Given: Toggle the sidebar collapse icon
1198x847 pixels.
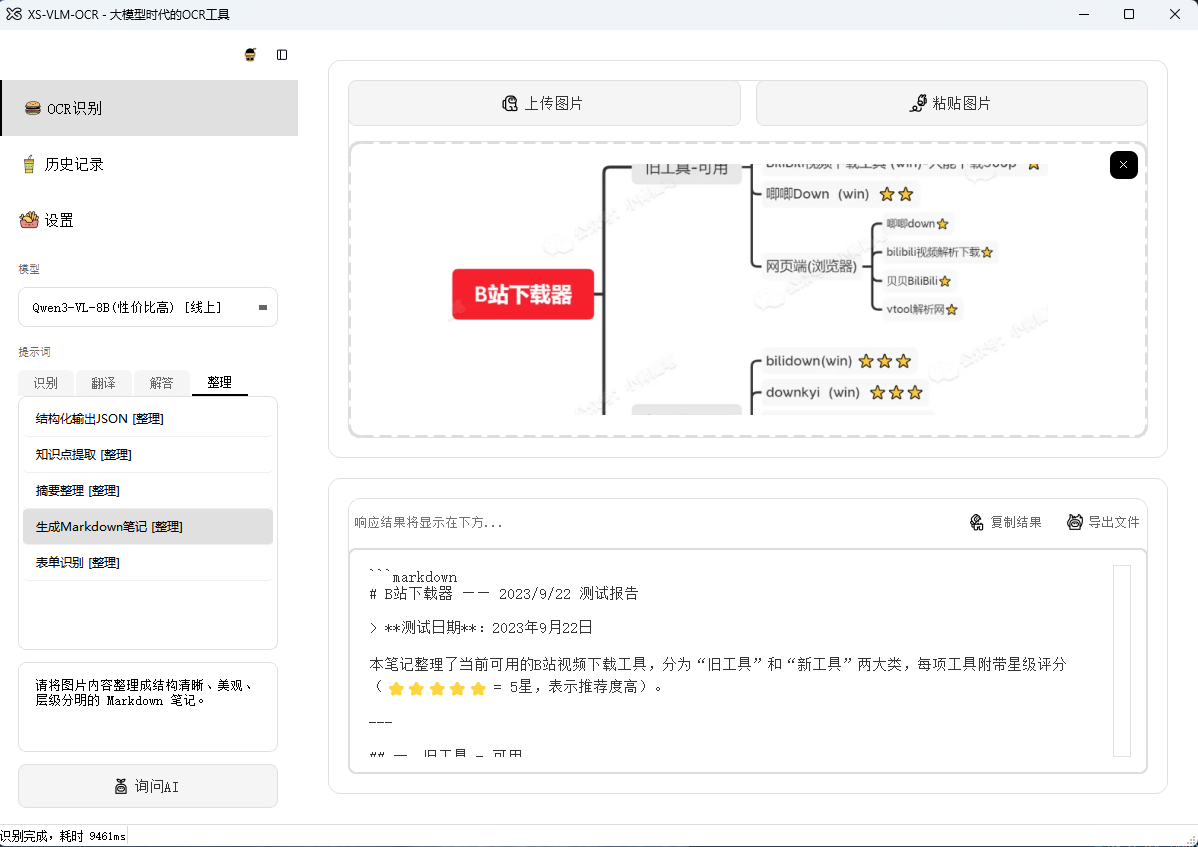Looking at the screenshot, I should [x=282, y=54].
